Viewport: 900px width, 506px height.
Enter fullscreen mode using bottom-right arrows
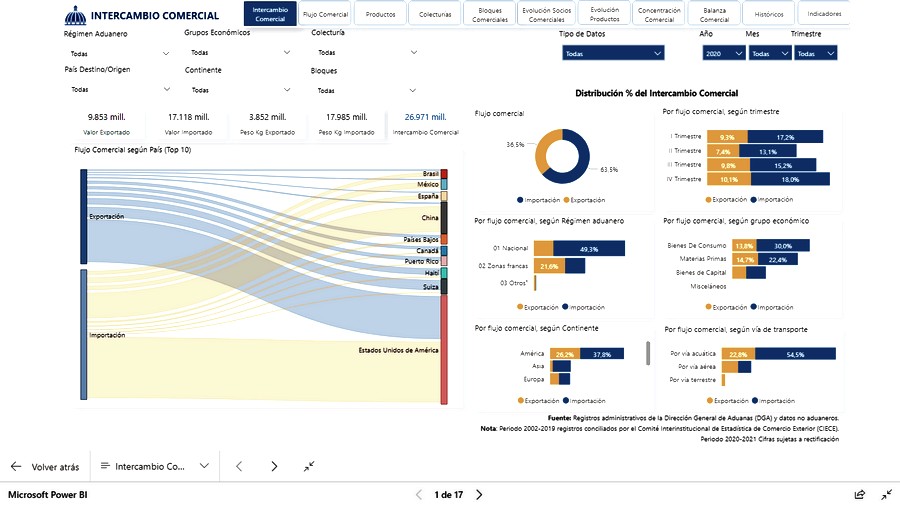coord(886,494)
